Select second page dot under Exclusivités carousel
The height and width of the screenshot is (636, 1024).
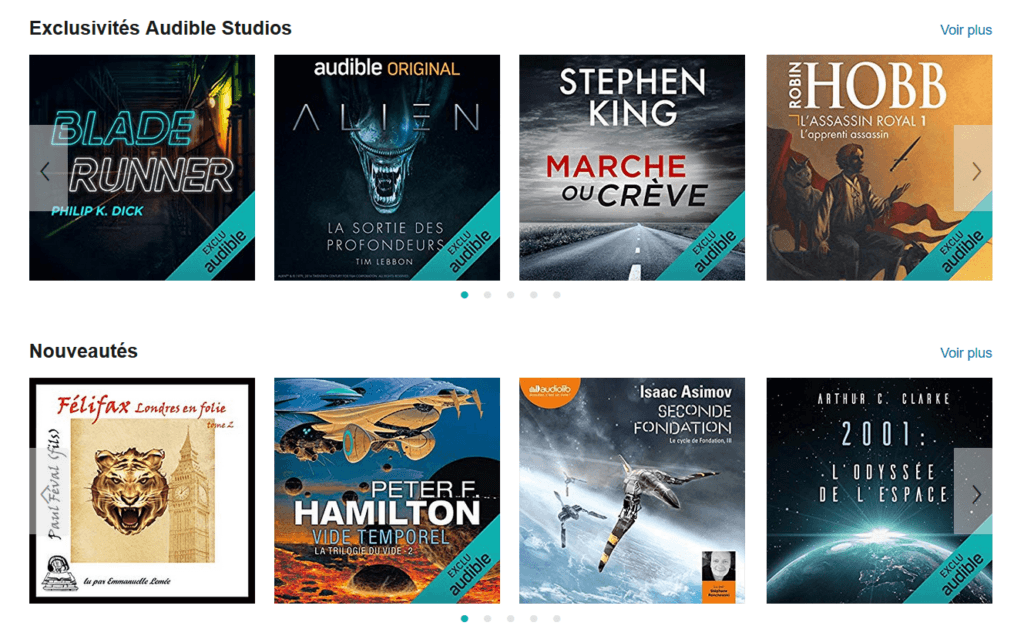[487, 295]
